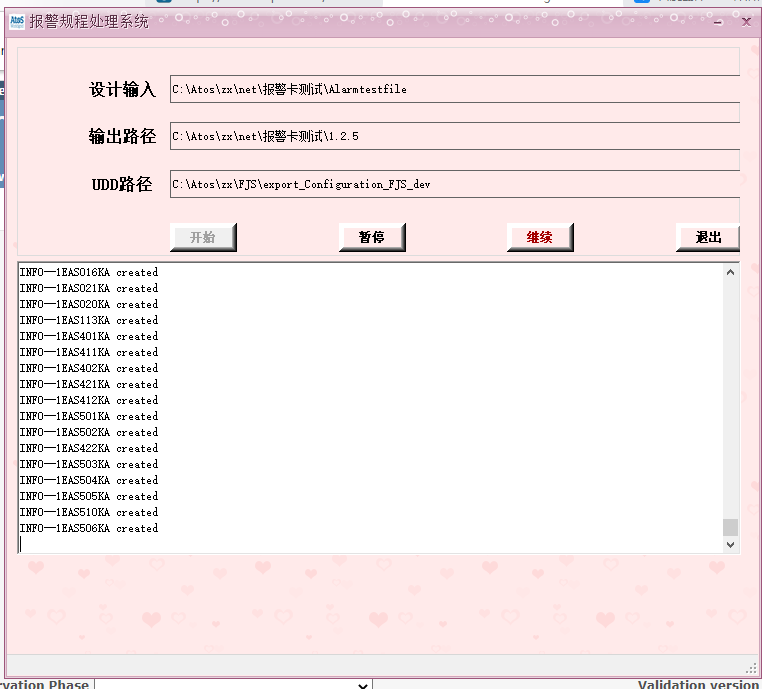The image size is (762, 689).
Task: Click the 报警规程处理系统 title bar text
Action: 89,21
